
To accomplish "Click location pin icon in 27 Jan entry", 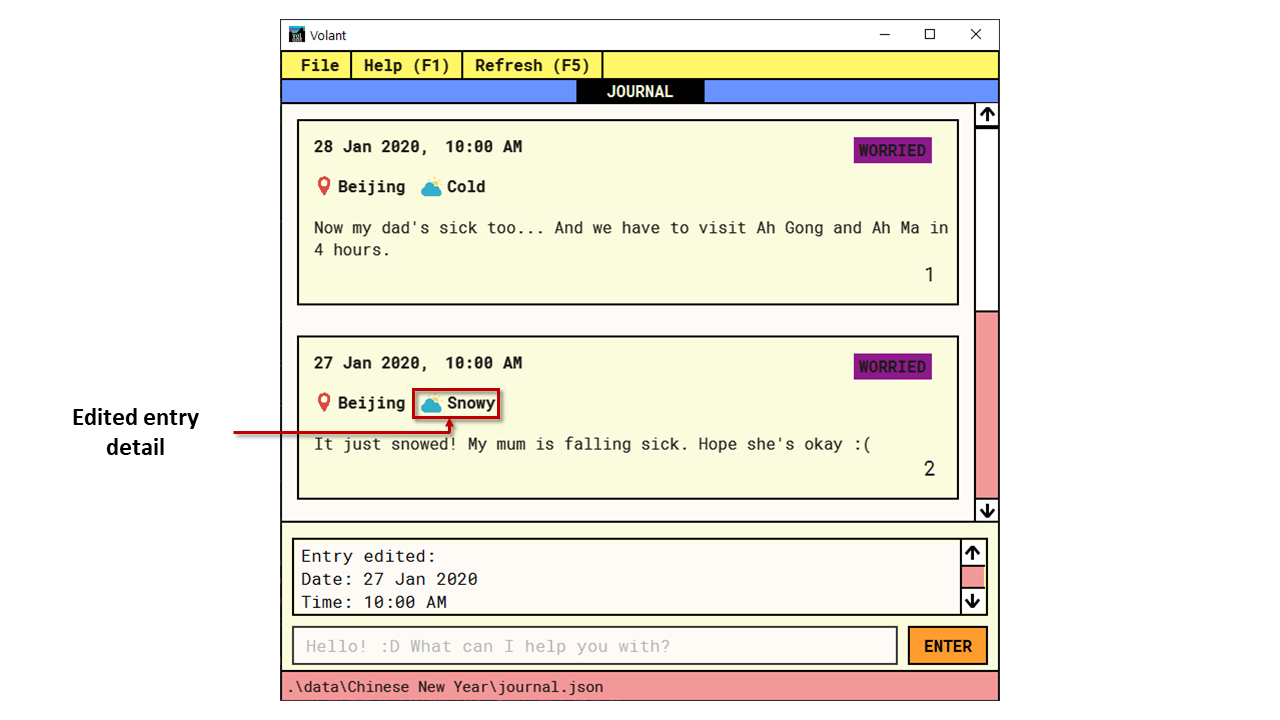I will click(323, 402).
